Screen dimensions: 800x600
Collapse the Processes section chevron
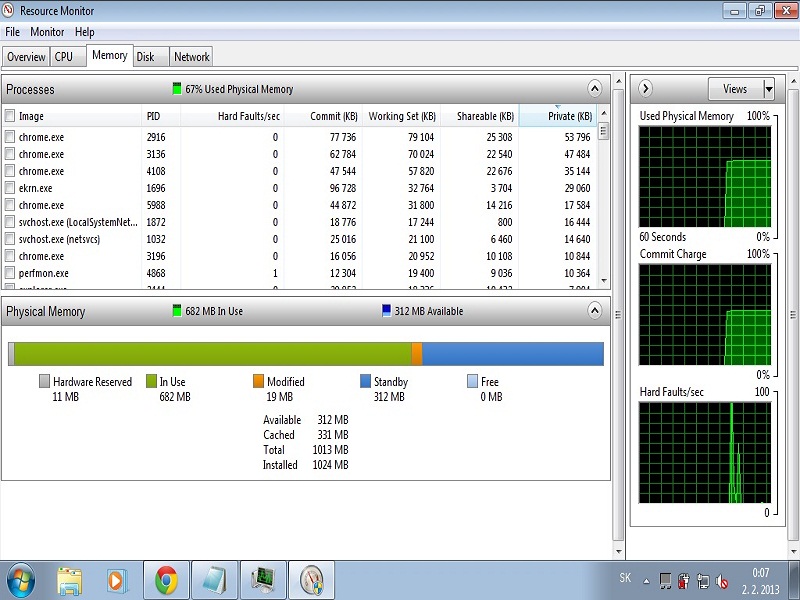coord(595,89)
